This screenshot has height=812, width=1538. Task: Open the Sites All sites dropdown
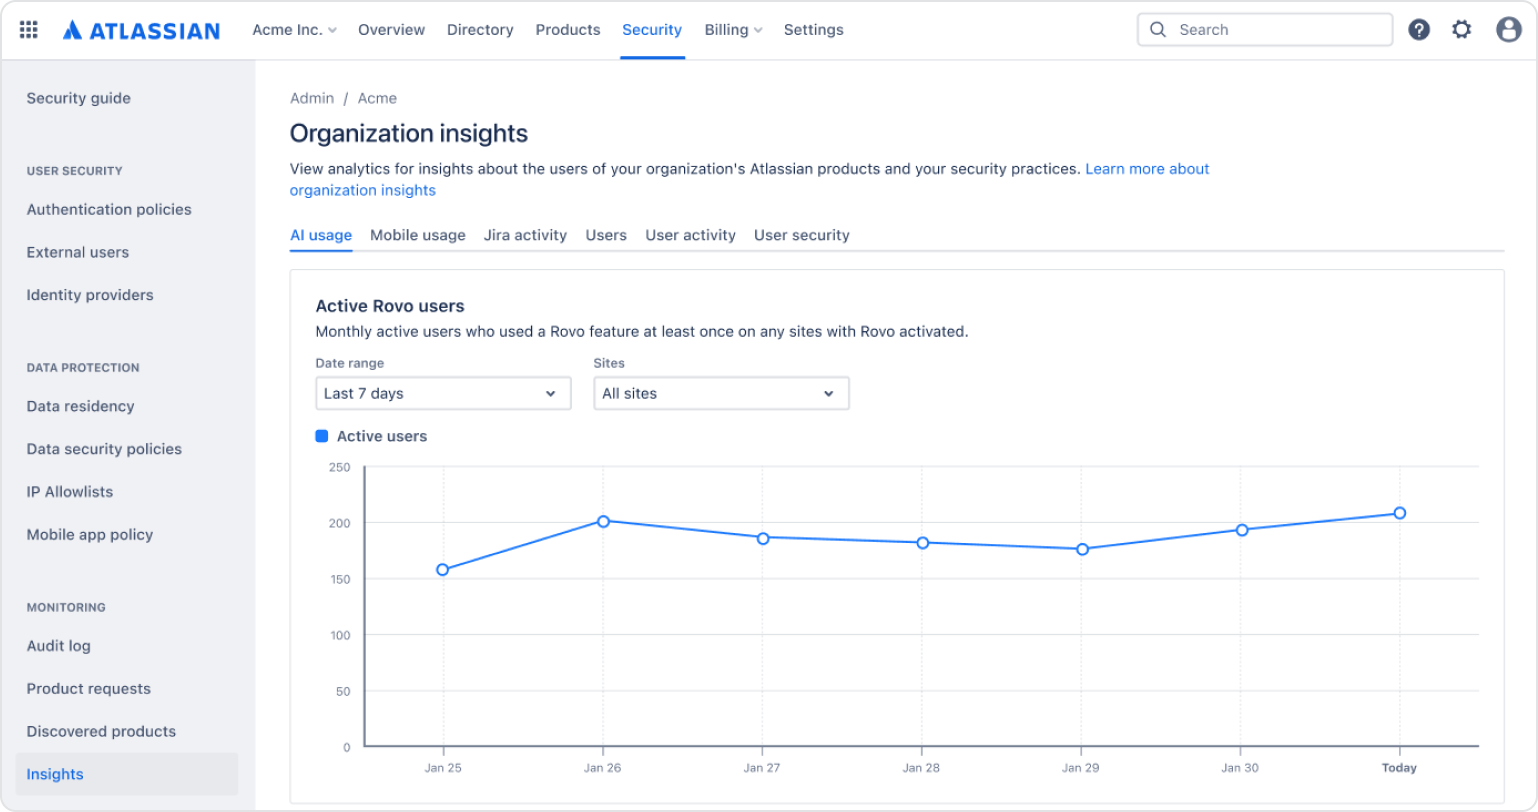(x=721, y=393)
